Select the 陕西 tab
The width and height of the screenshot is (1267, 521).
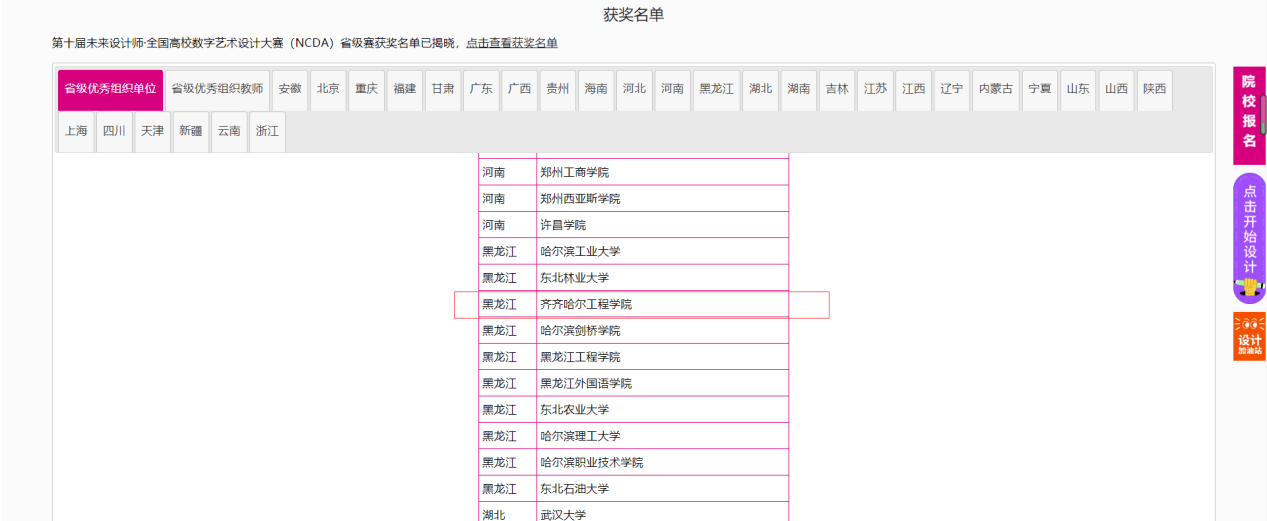pos(1155,89)
